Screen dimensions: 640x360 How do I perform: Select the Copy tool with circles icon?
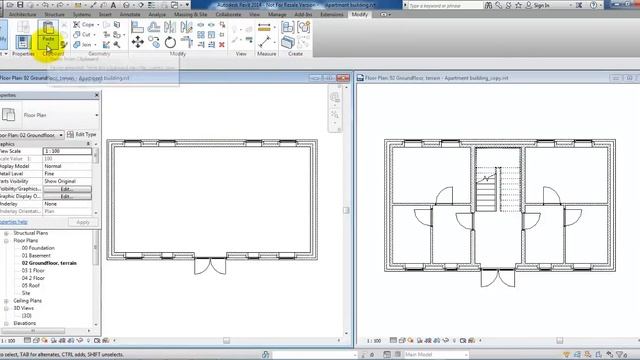154,42
